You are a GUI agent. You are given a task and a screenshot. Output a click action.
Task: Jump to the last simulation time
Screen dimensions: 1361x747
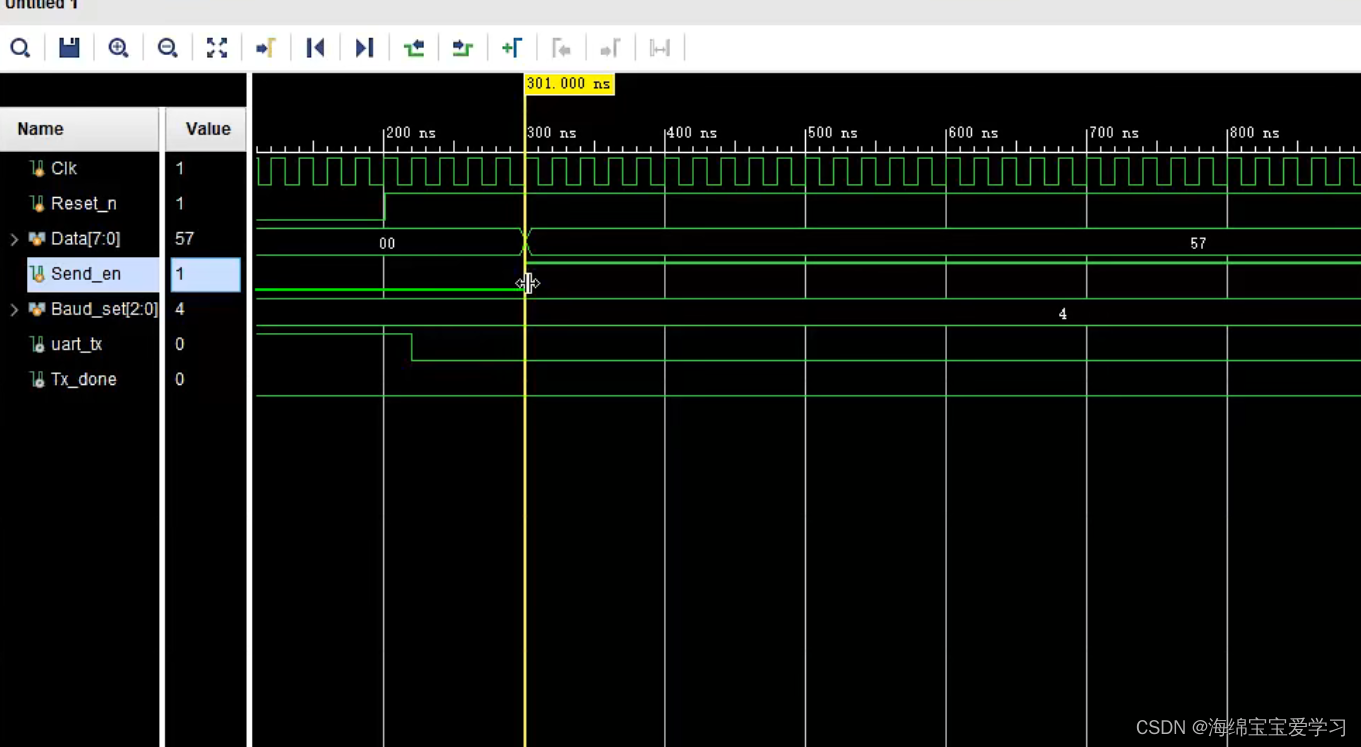pyautogui.click(x=364, y=48)
